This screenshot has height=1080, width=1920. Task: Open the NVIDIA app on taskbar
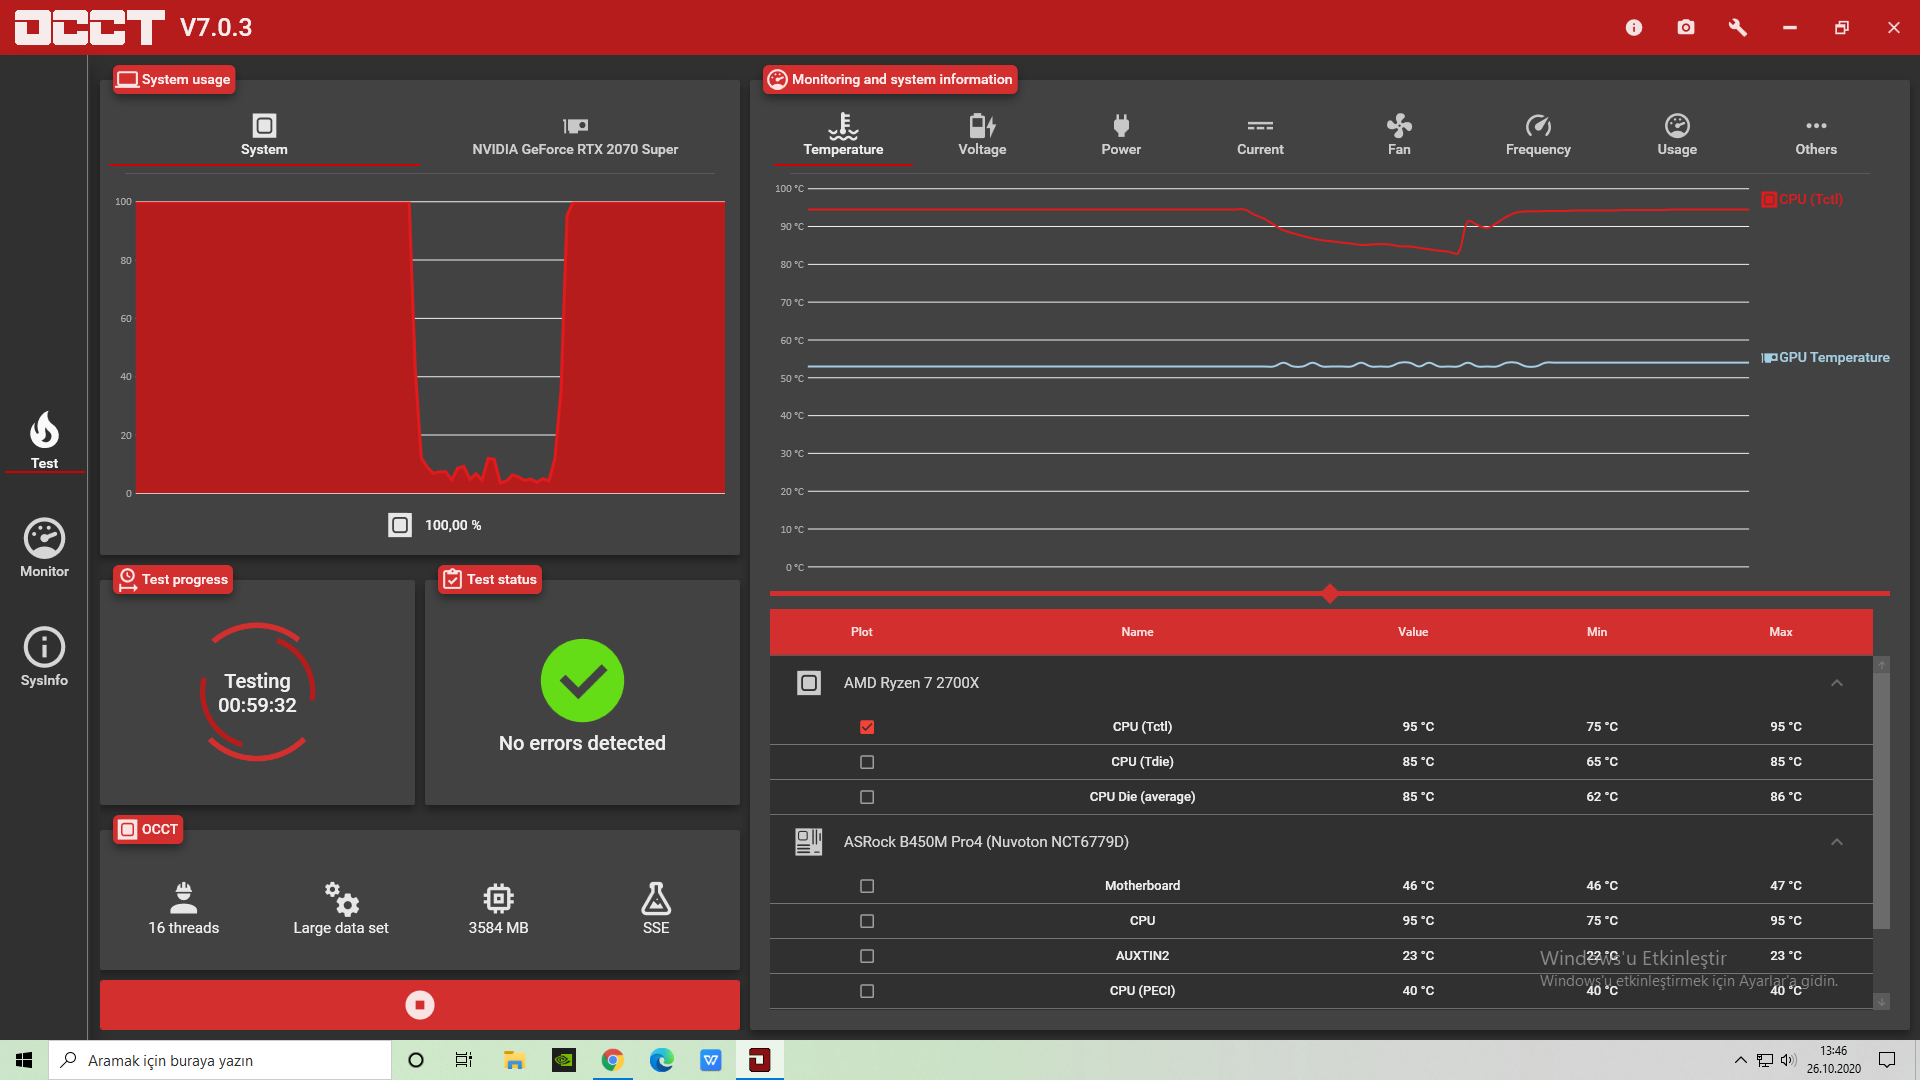[564, 1060]
